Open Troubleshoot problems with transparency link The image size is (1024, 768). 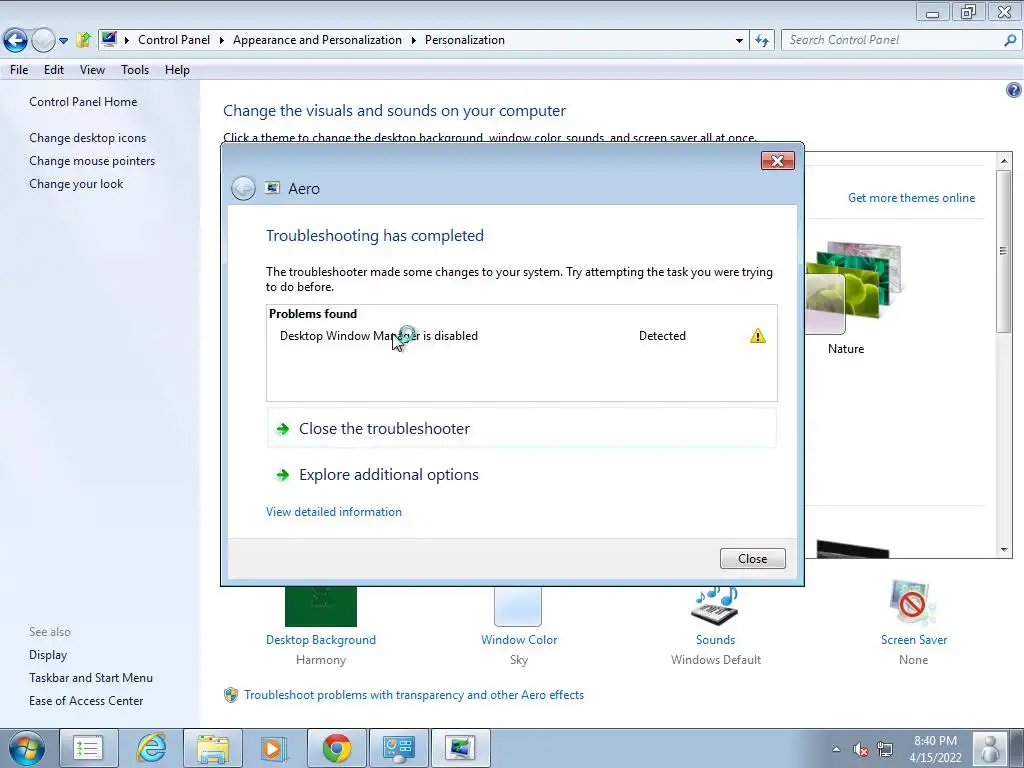[414, 695]
